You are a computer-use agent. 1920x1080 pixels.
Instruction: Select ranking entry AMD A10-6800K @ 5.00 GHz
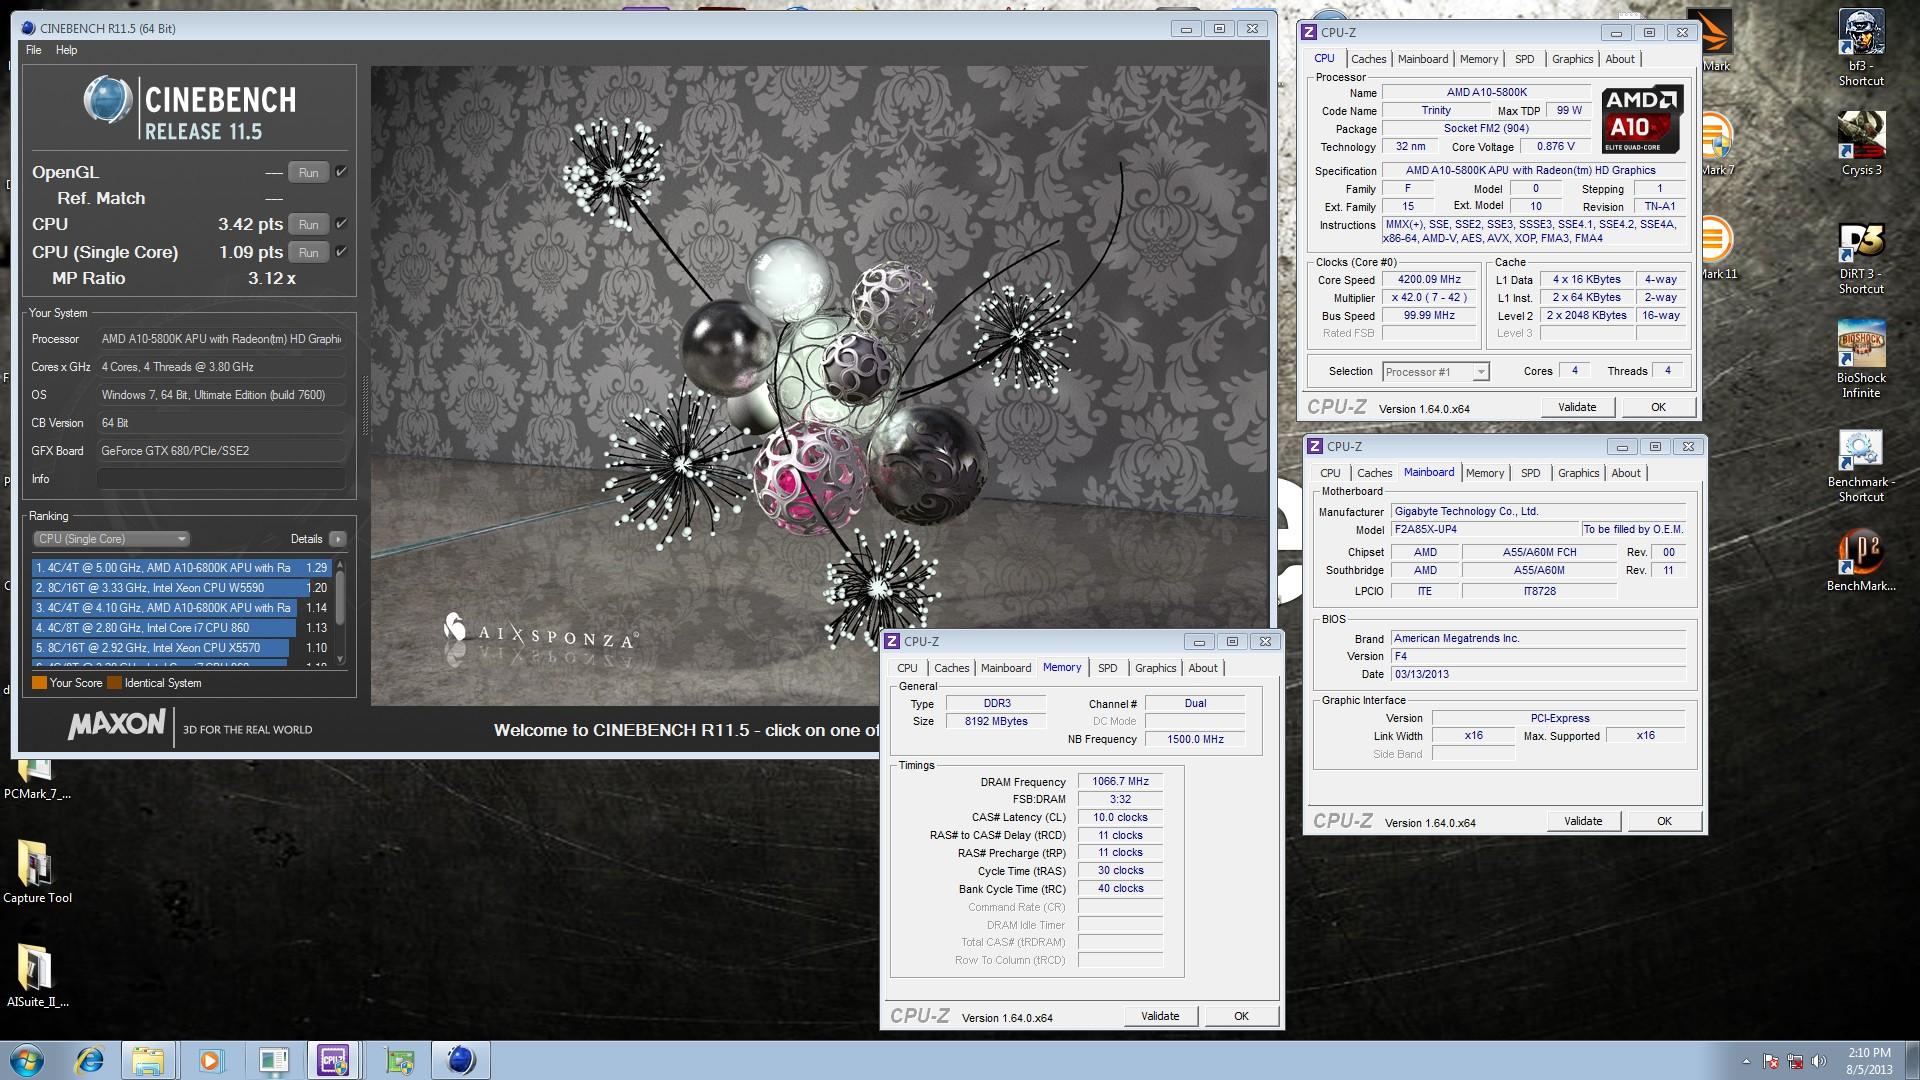tap(180, 568)
